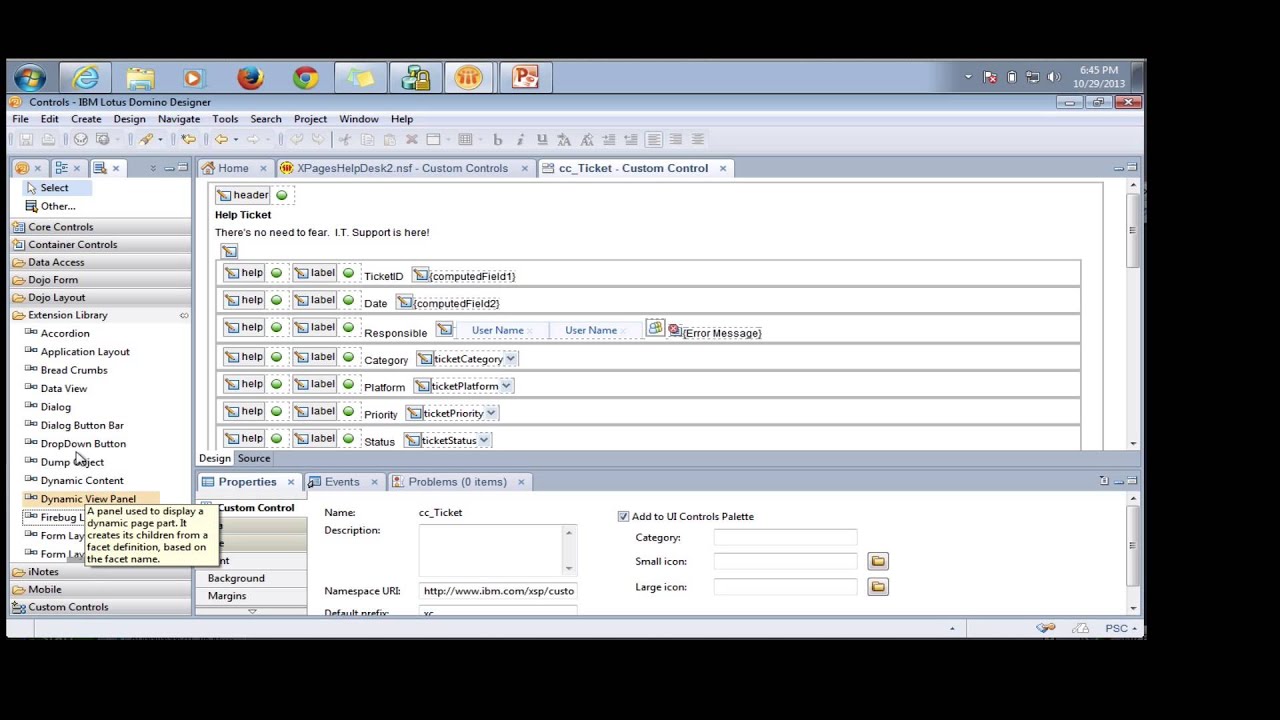Click the PSC indicator in status bar
This screenshot has width=1280, height=720.
tap(1116, 628)
